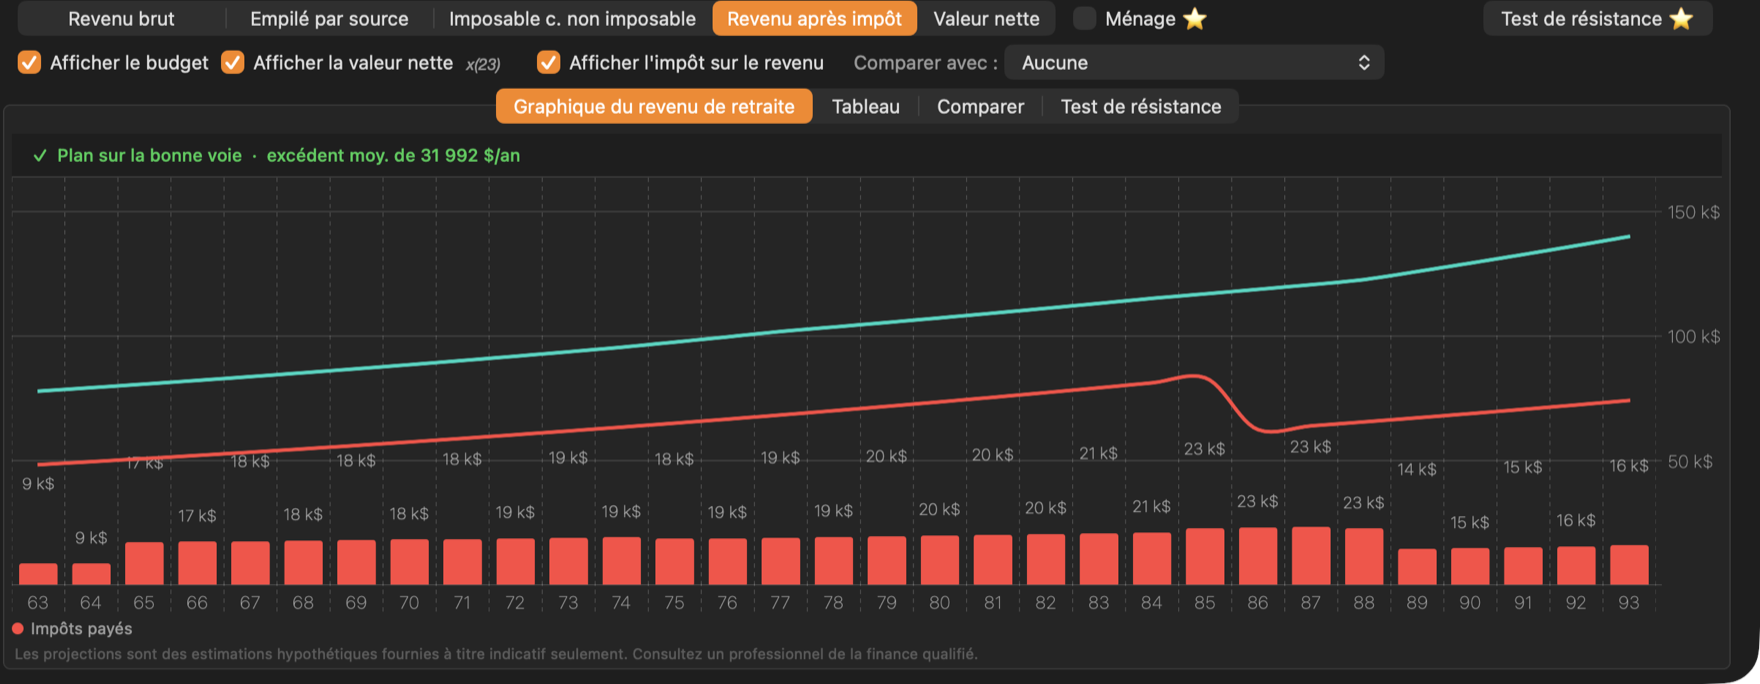Open the Test de résistance tab beside Comparer
The image size is (1760, 684).
[x=1141, y=107]
